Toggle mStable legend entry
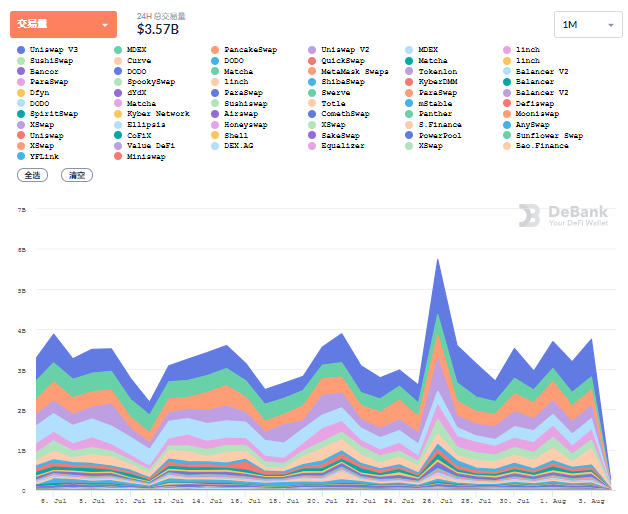Viewport: 628px width, 514px height. pos(429,103)
